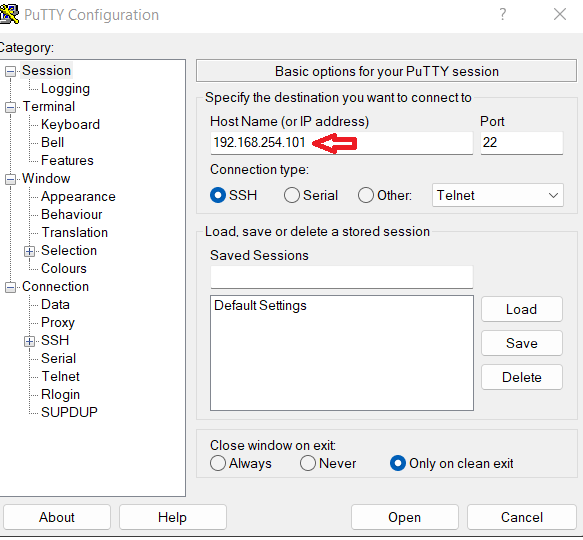Viewport: 583px width, 540px height.
Task: Open the Bell settings category
Action: (52, 142)
